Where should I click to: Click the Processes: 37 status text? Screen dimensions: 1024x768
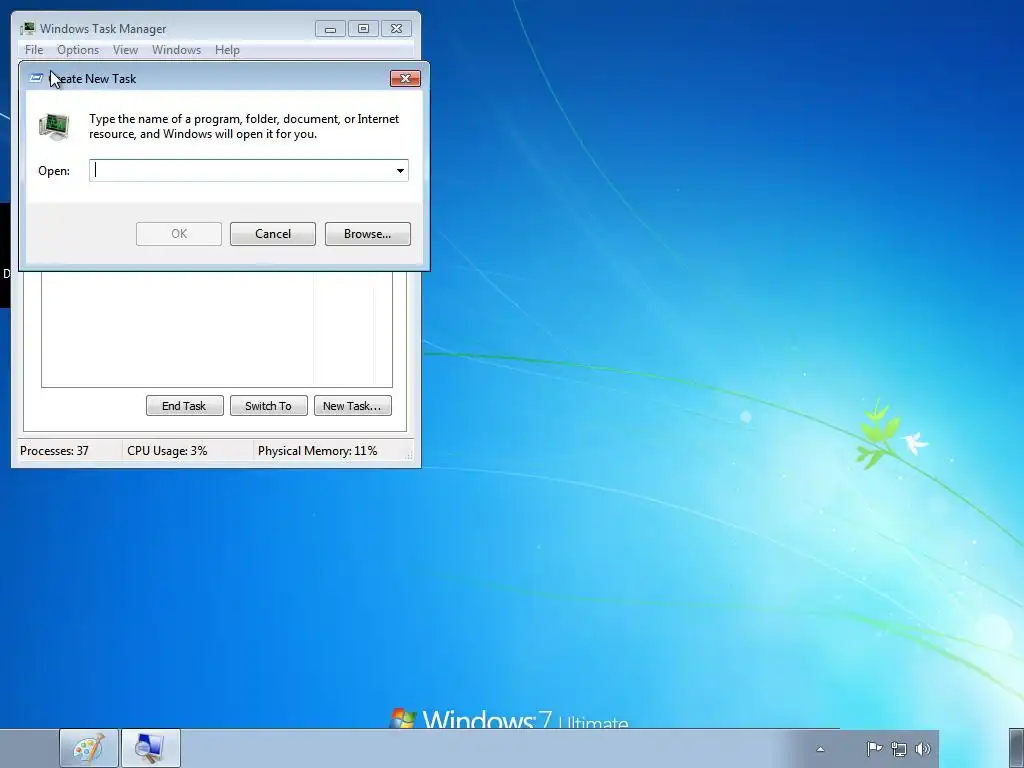click(x=54, y=451)
